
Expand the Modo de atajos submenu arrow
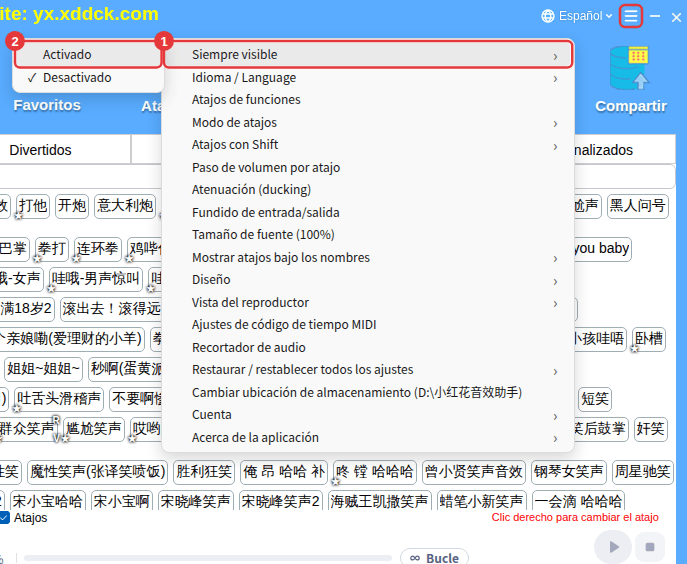pyautogui.click(x=555, y=124)
